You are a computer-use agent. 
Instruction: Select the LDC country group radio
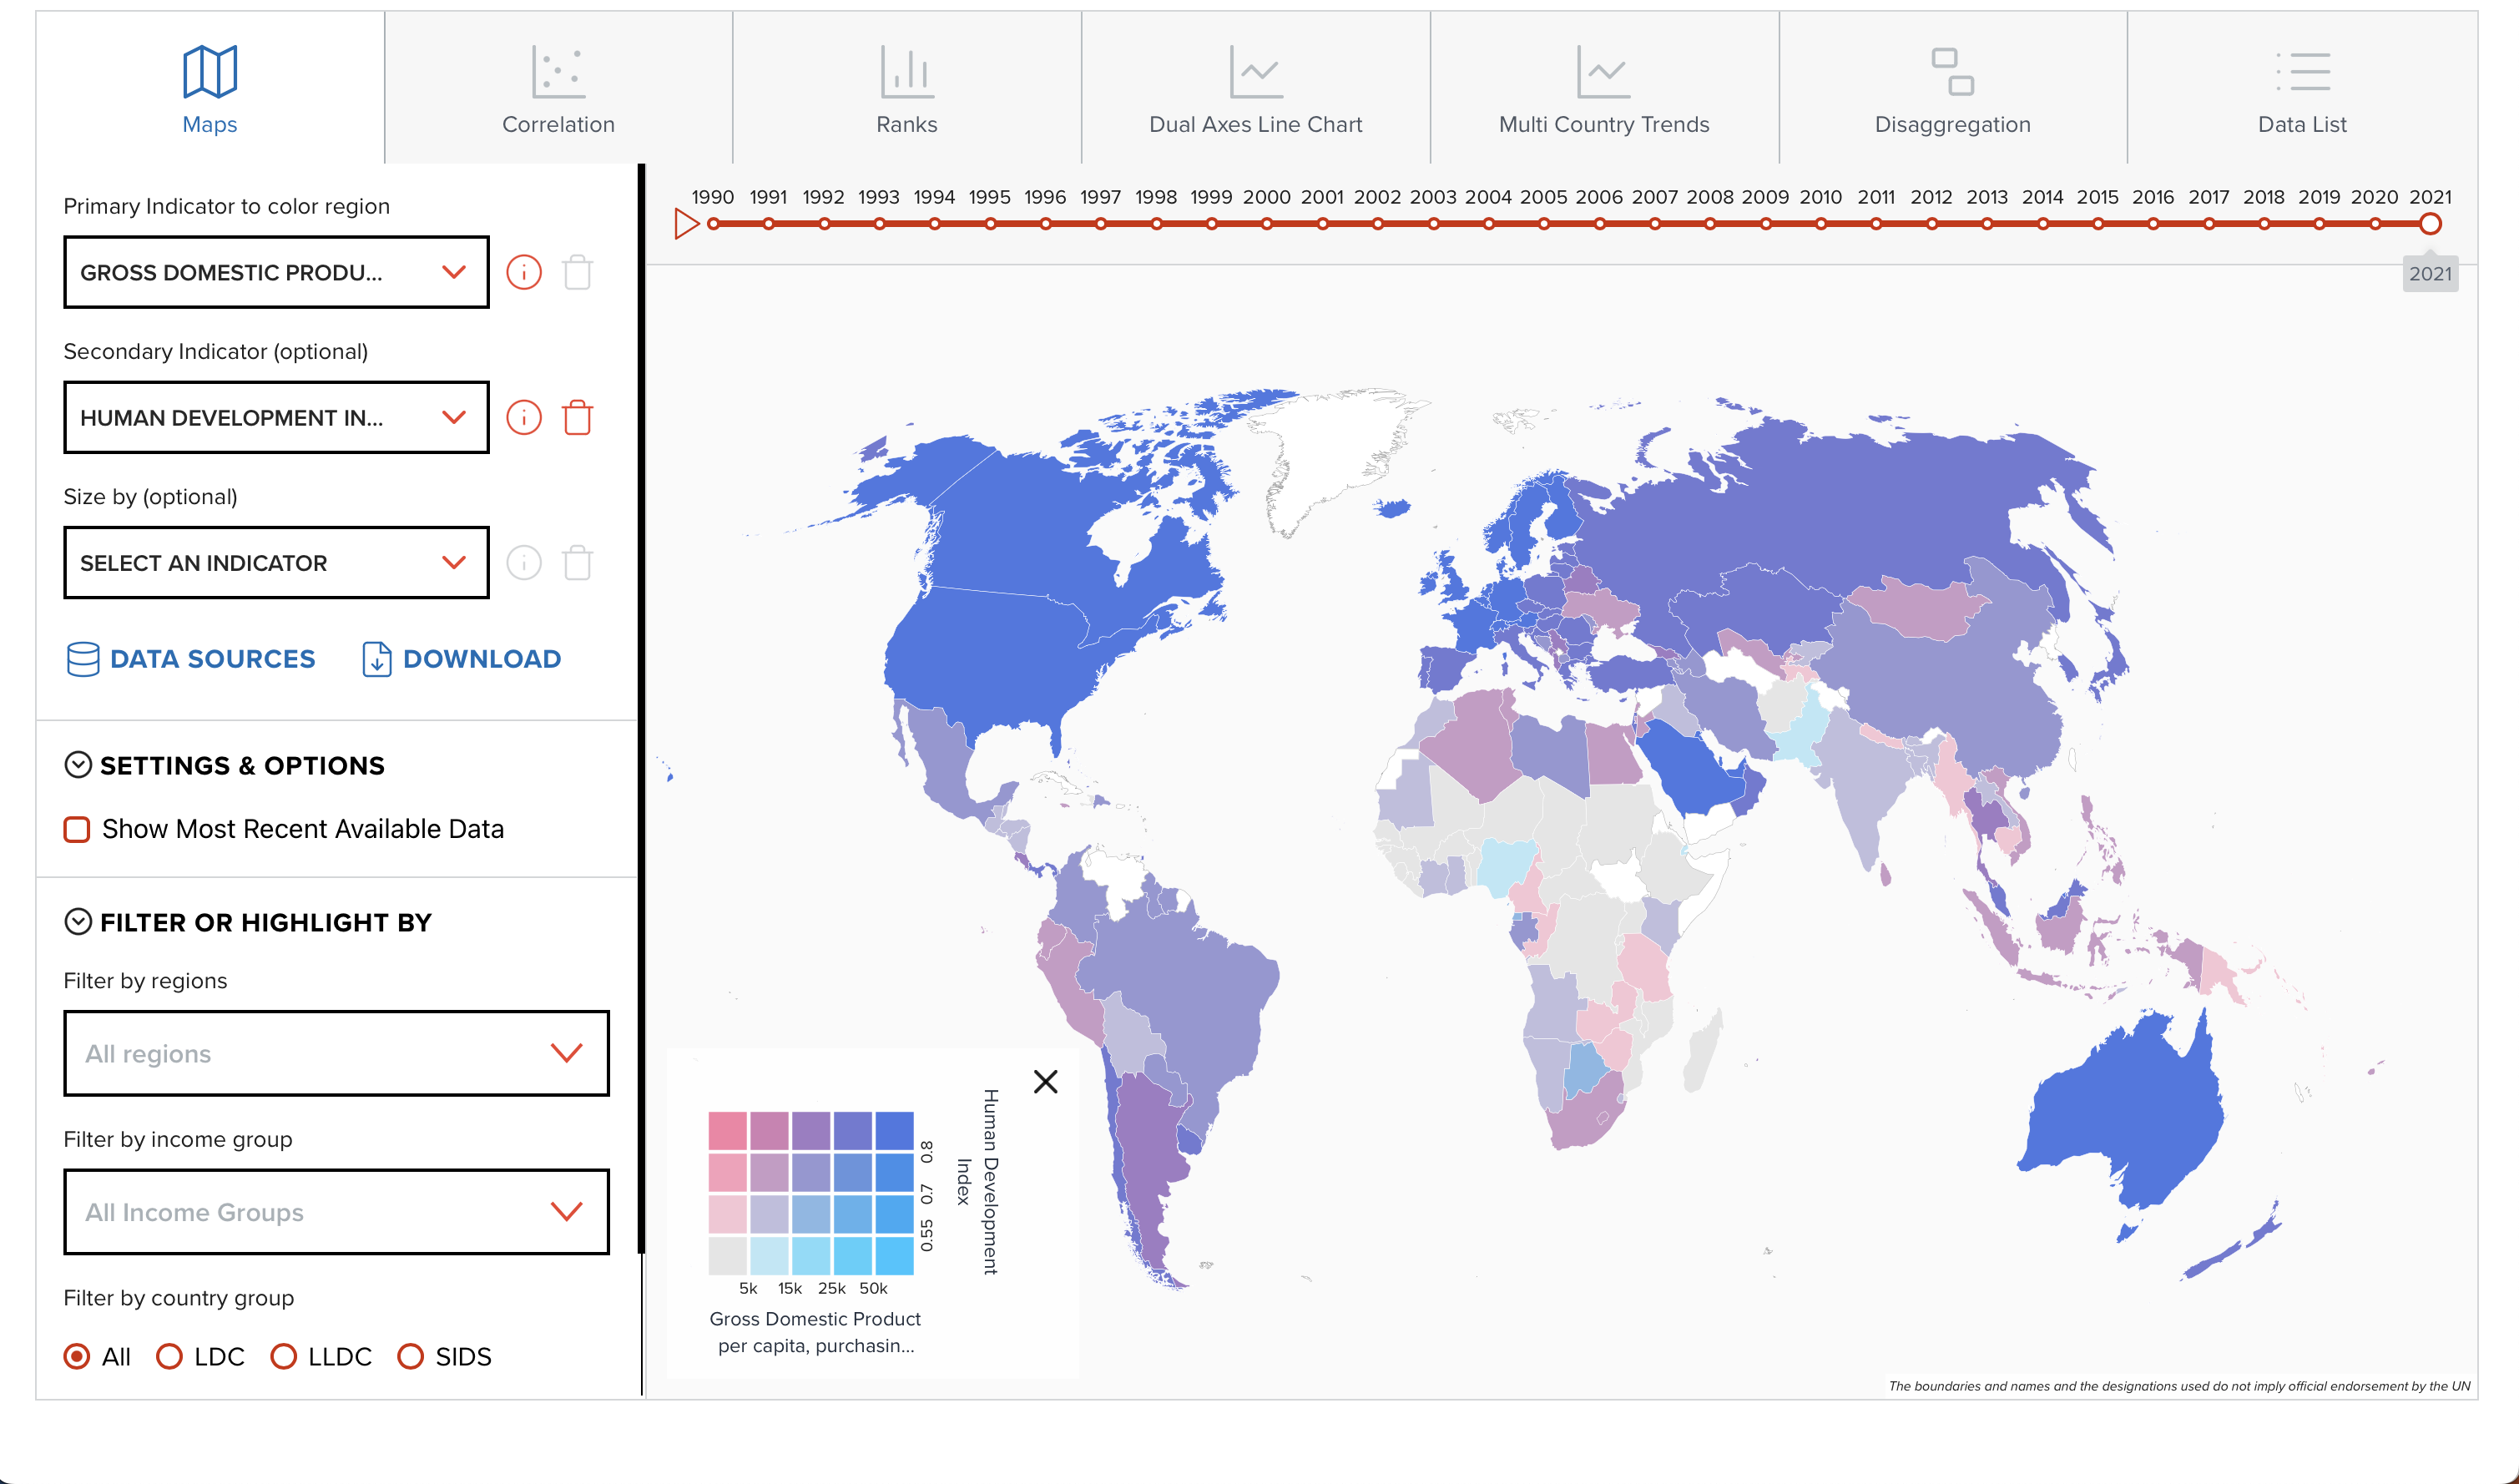click(x=170, y=1356)
